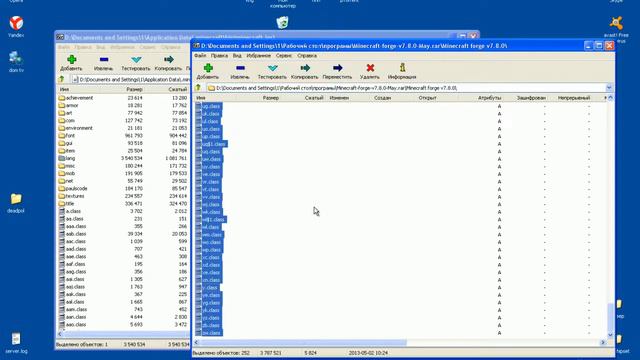
Task: Click the Переместить (Move) icon in front window
Action: pos(337,68)
